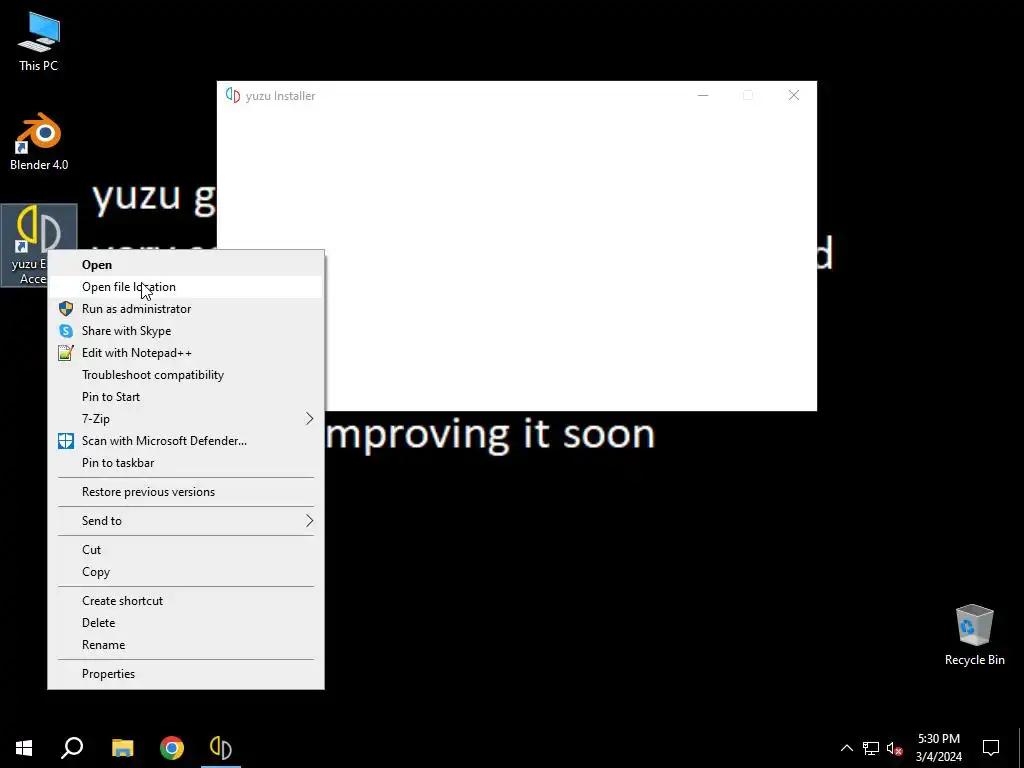Select Create shortcut

tap(185, 601)
